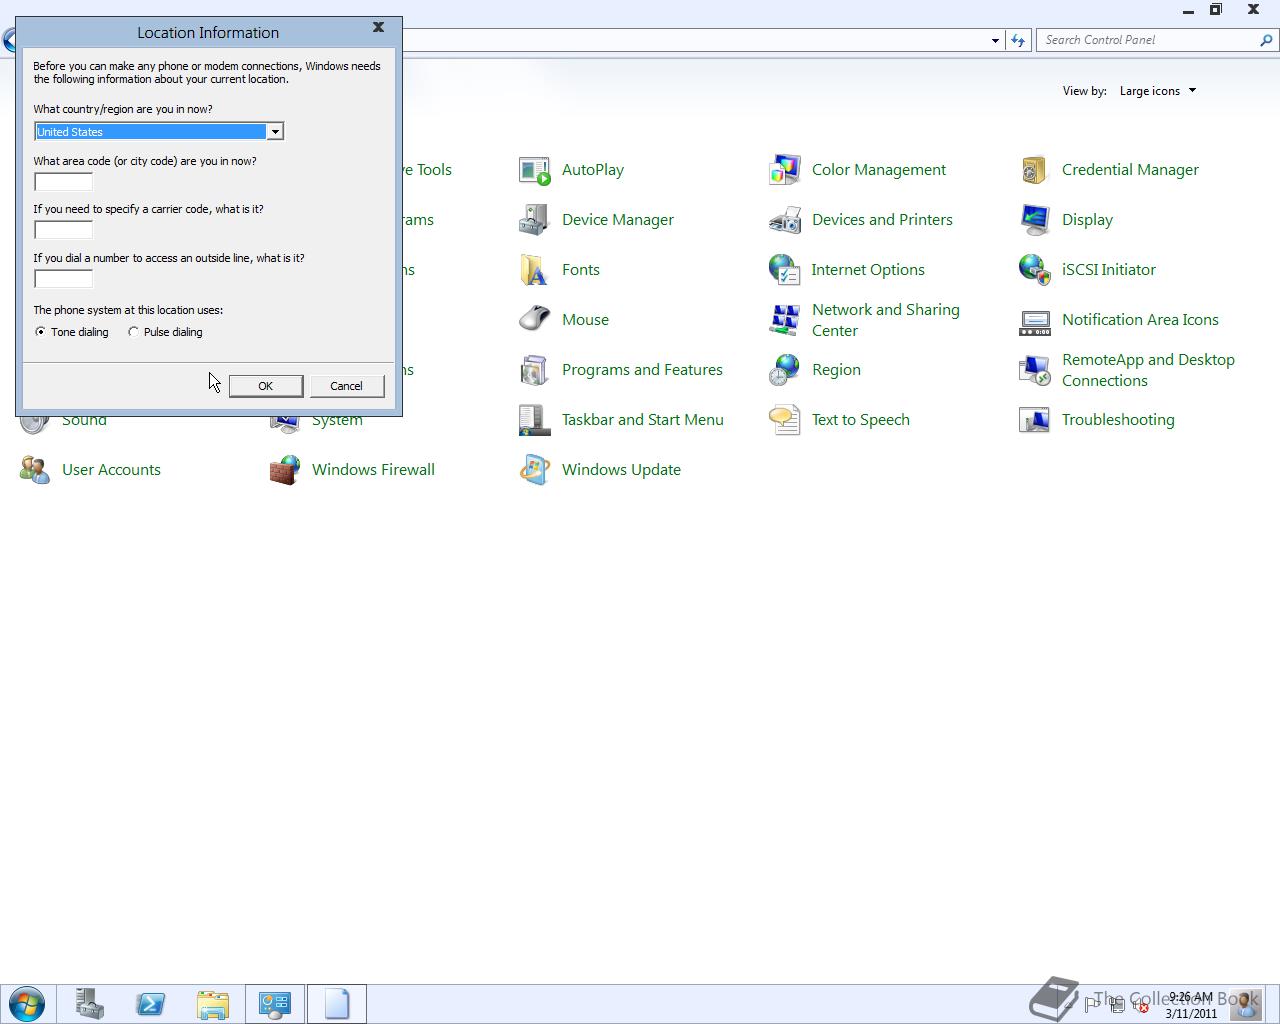Open the country/region dropdown (United States)

click(x=159, y=132)
